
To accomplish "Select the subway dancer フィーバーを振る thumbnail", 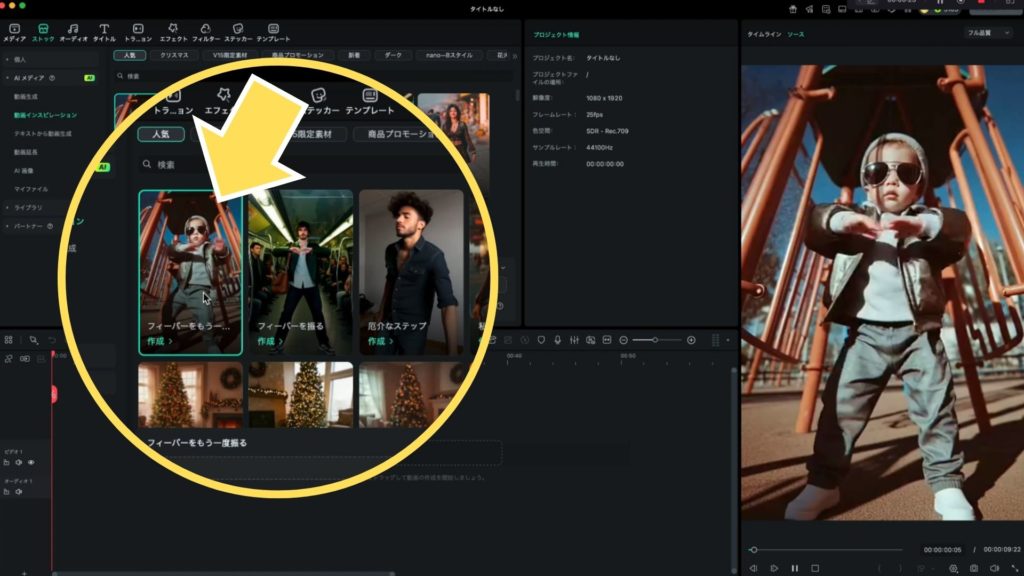I will (300, 260).
